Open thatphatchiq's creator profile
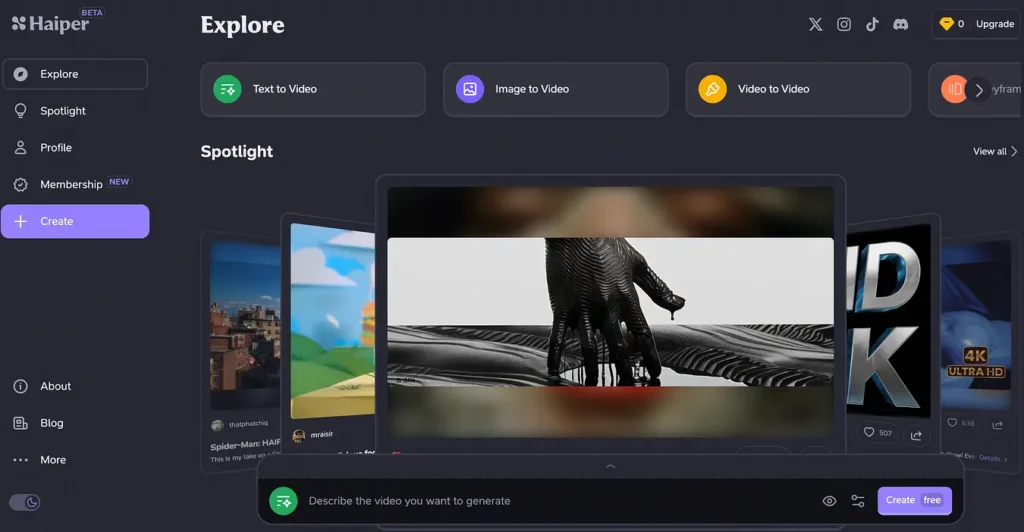The height and width of the screenshot is (532, 1024). 240,424
